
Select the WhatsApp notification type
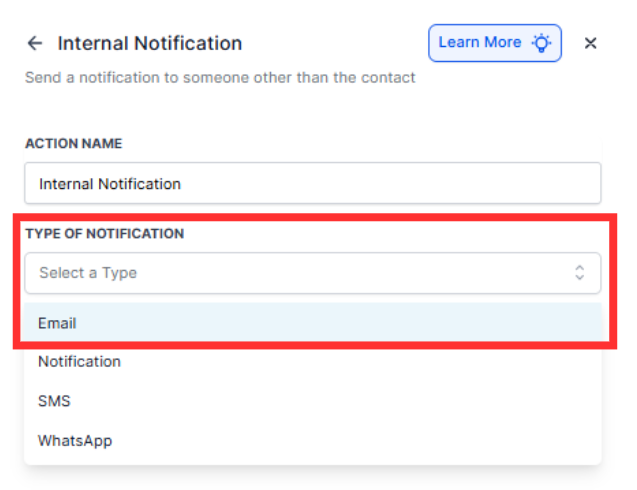[x=75, y=440]
